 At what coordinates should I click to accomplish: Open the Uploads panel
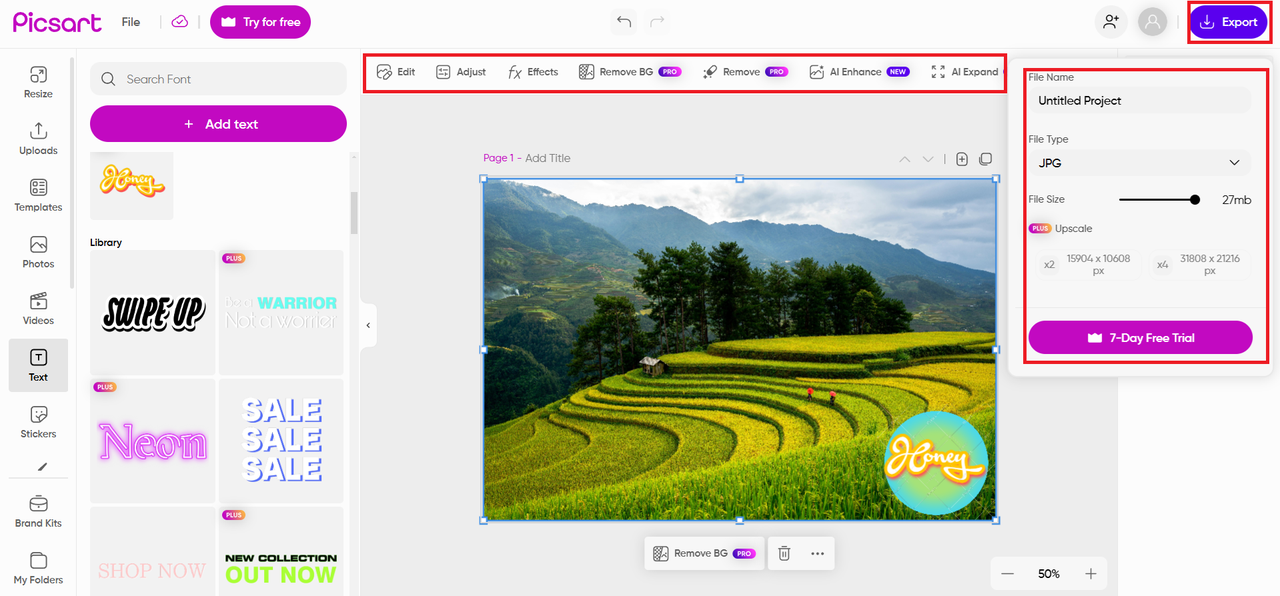(x=38, y=139)
